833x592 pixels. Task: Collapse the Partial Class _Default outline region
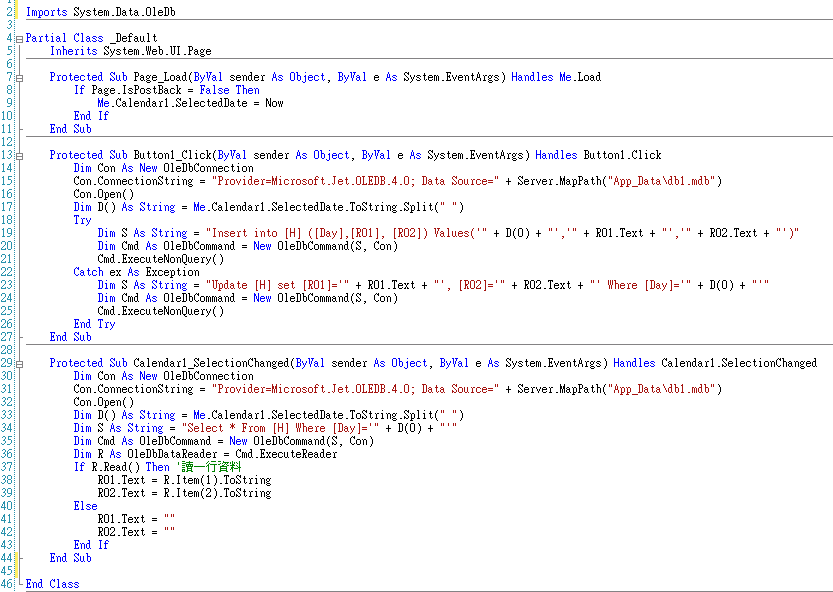pos(20,39)
